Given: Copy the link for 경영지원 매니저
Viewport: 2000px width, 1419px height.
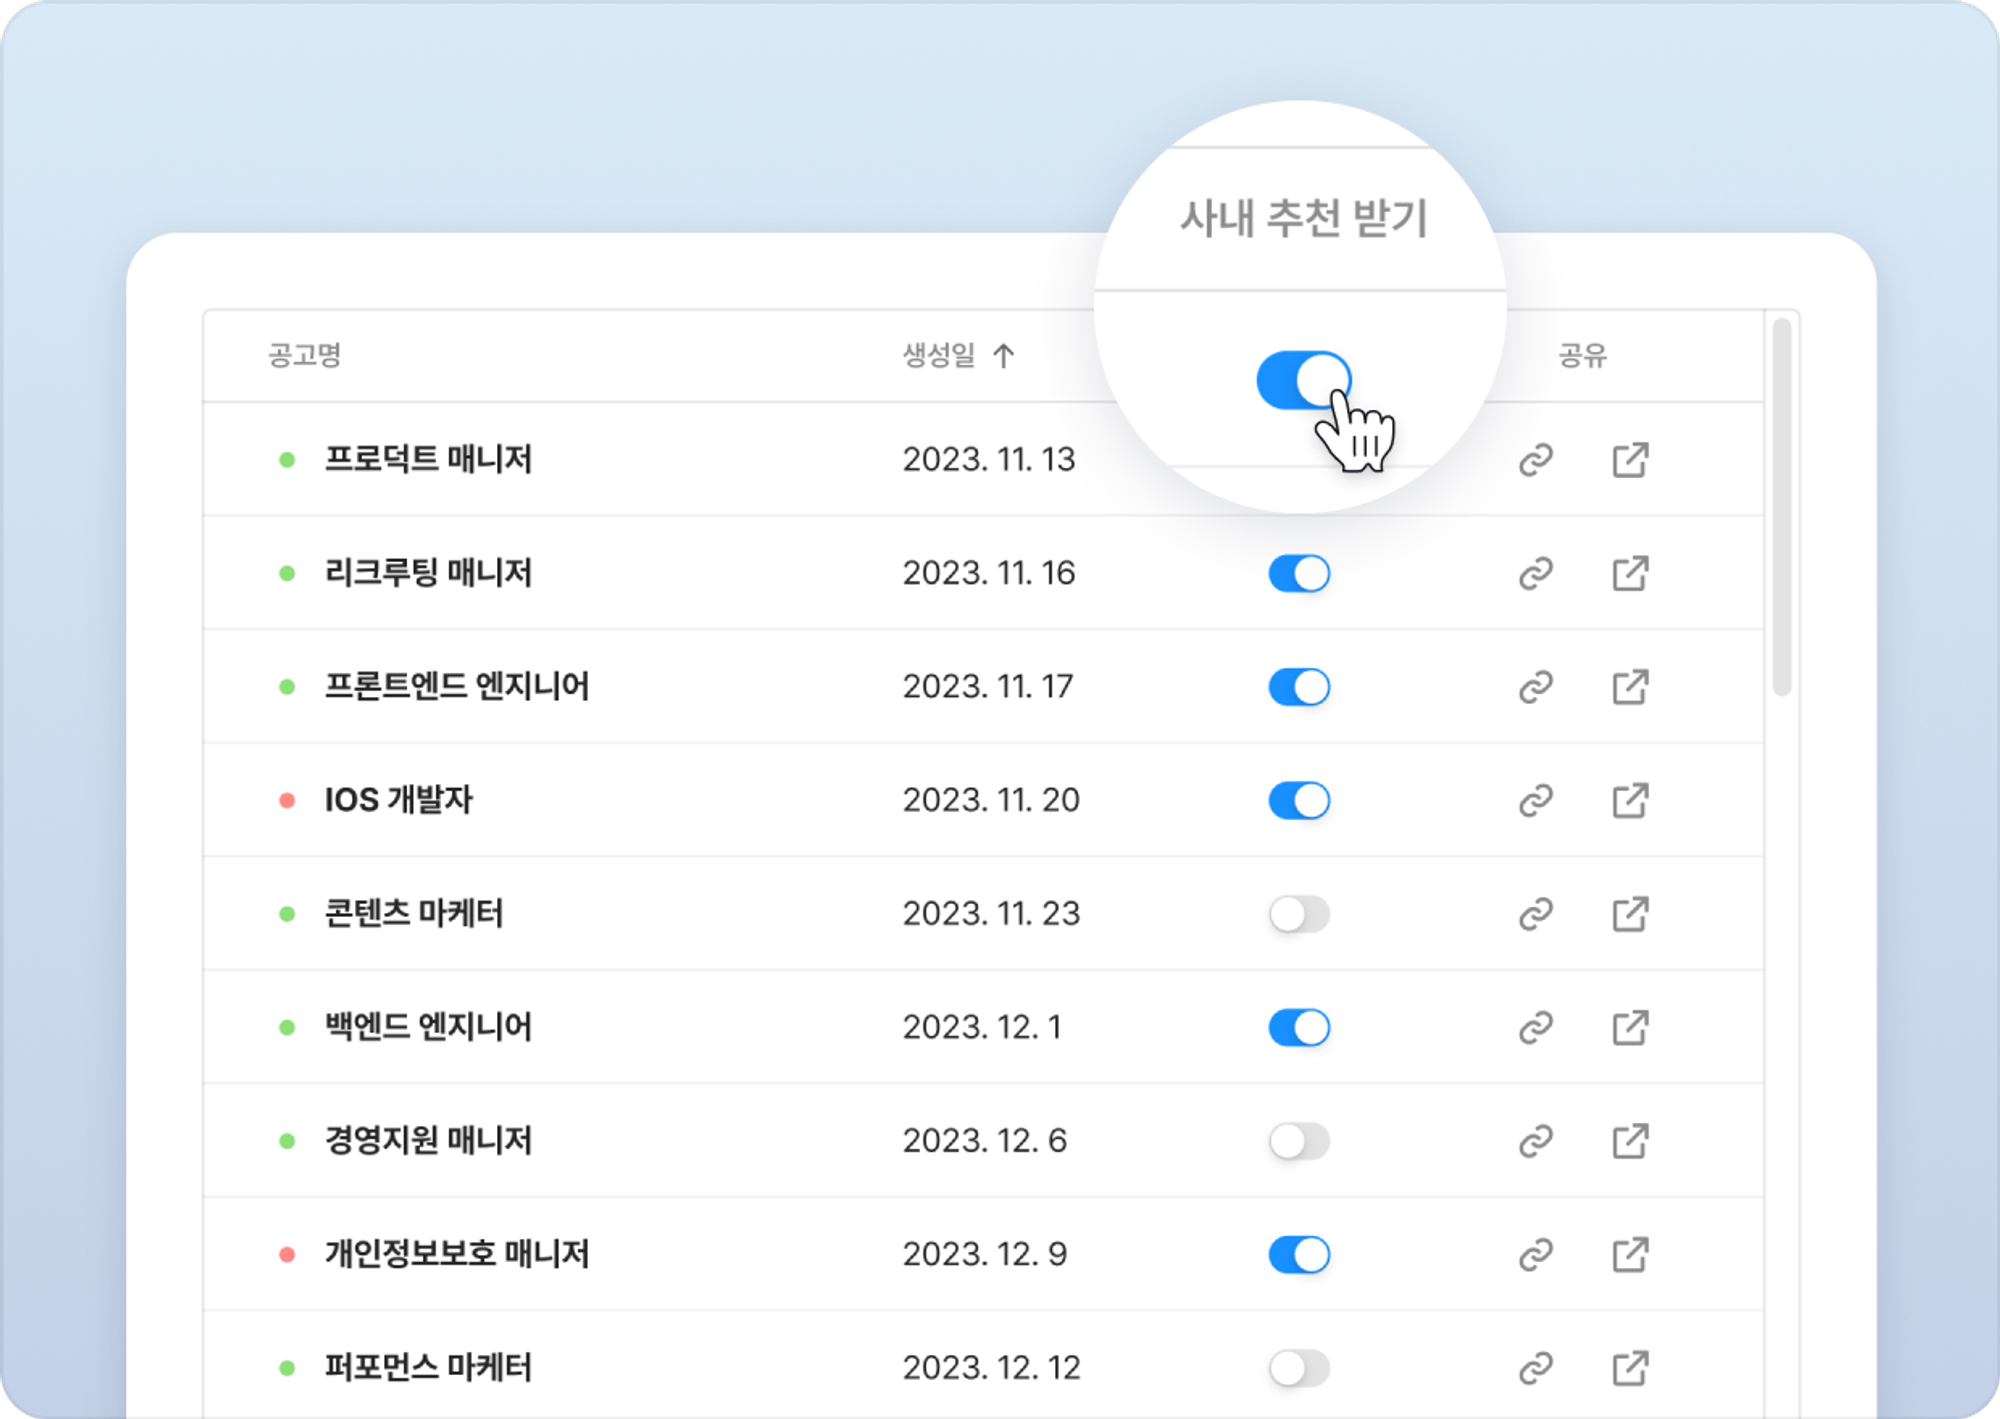Looking at the screenshot, I should [x=1535, y=1140].
